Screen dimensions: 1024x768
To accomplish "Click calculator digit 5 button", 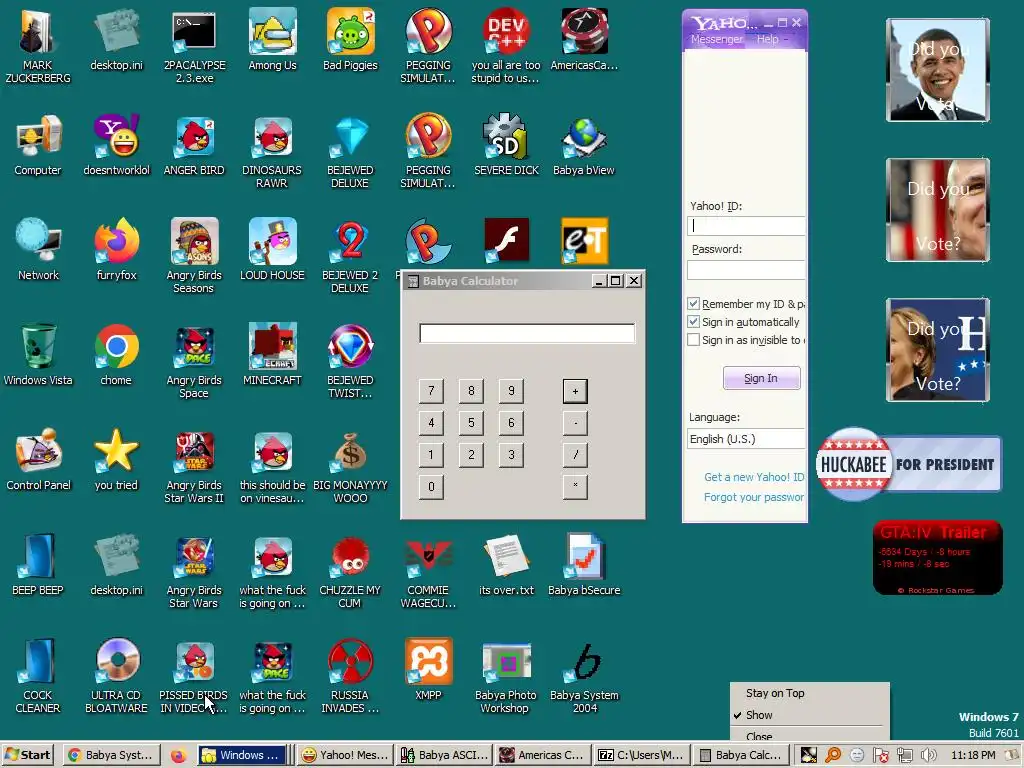I will [x=471, y=423].
